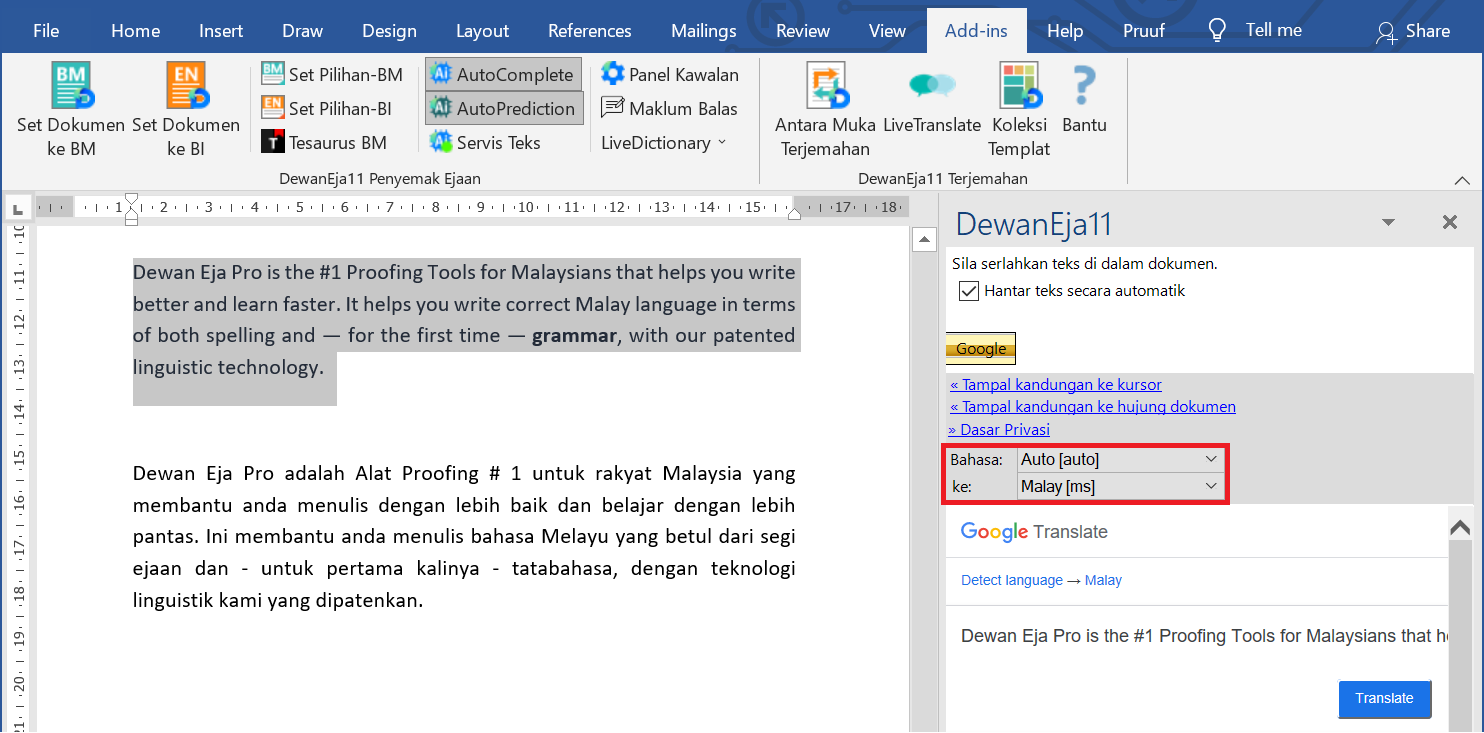Open Antara Muka Terjemahan
The width and height of the screenshot is (1484, 733).
pos(826,87)
